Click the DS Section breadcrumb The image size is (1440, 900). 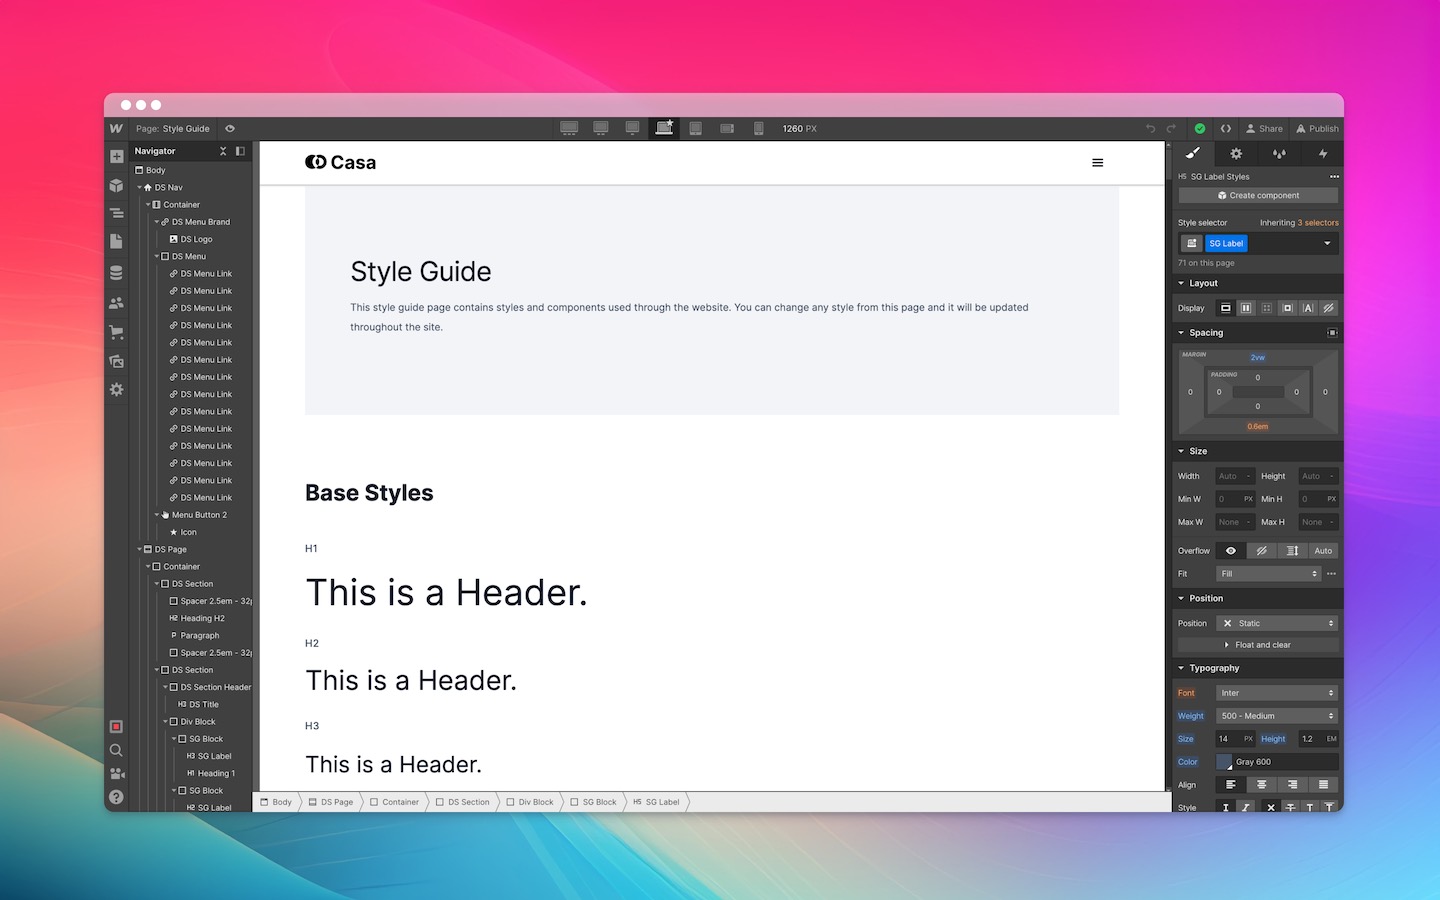coord(463,802)
